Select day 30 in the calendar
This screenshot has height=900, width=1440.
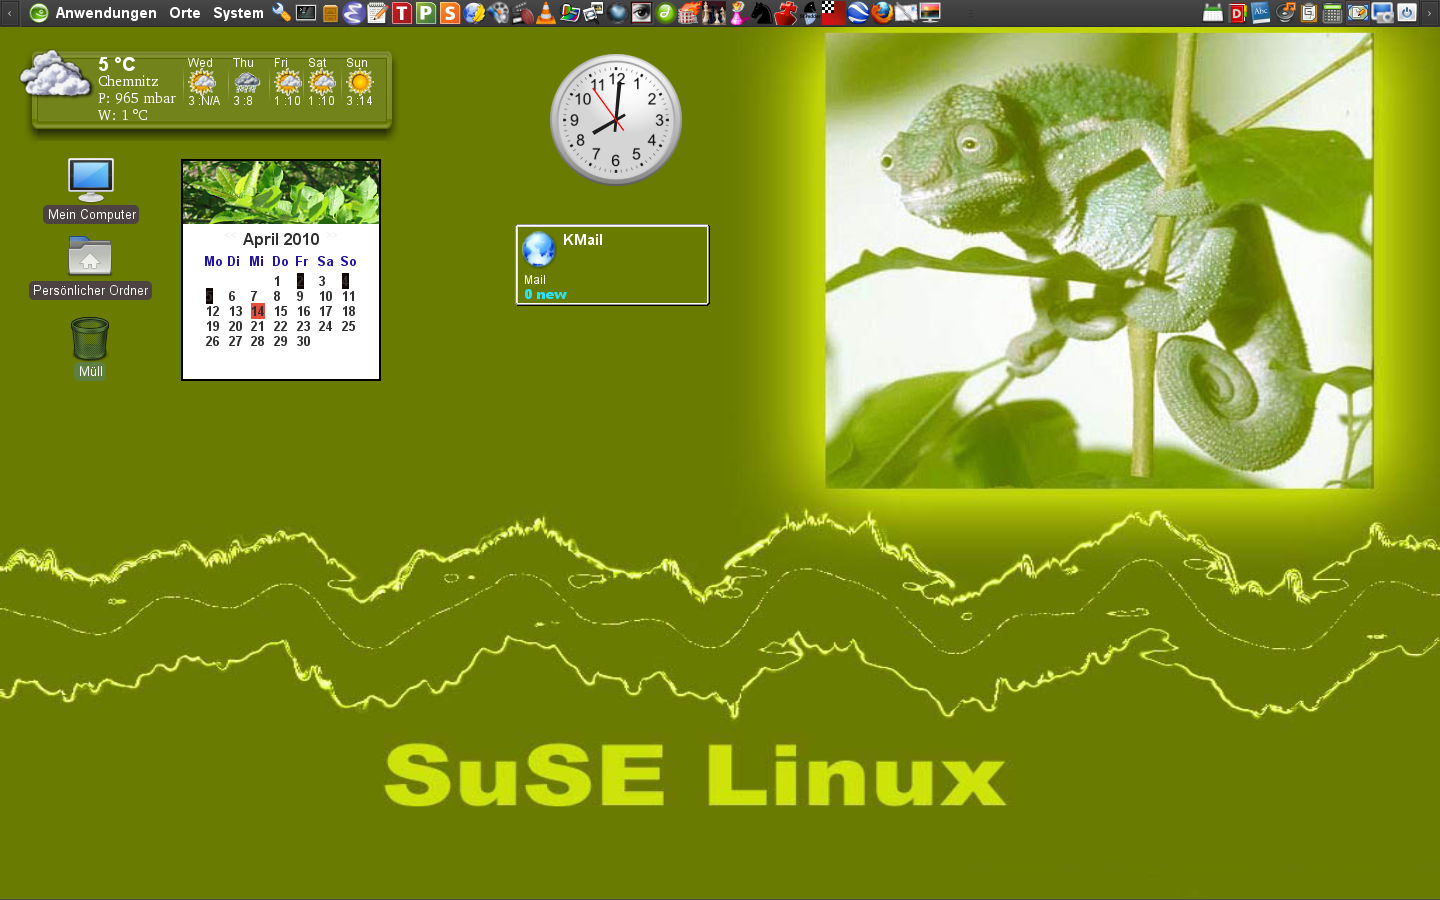pos(303,341)
